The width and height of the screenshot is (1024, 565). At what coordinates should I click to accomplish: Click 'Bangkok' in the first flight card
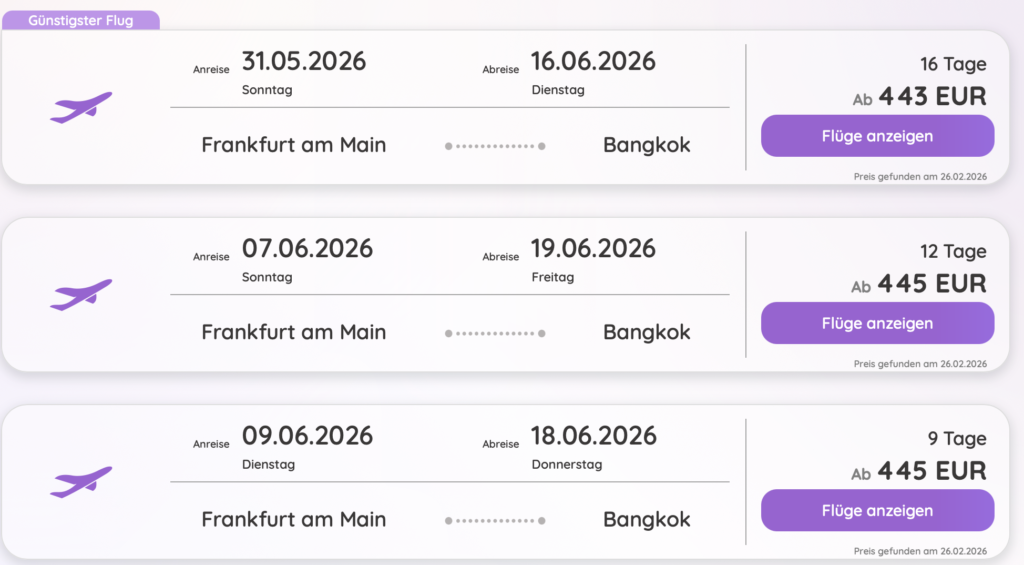click(647, 145)
